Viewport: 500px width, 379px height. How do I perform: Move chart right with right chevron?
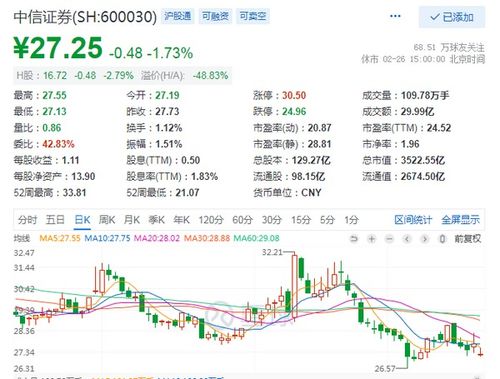coord(425,239)
